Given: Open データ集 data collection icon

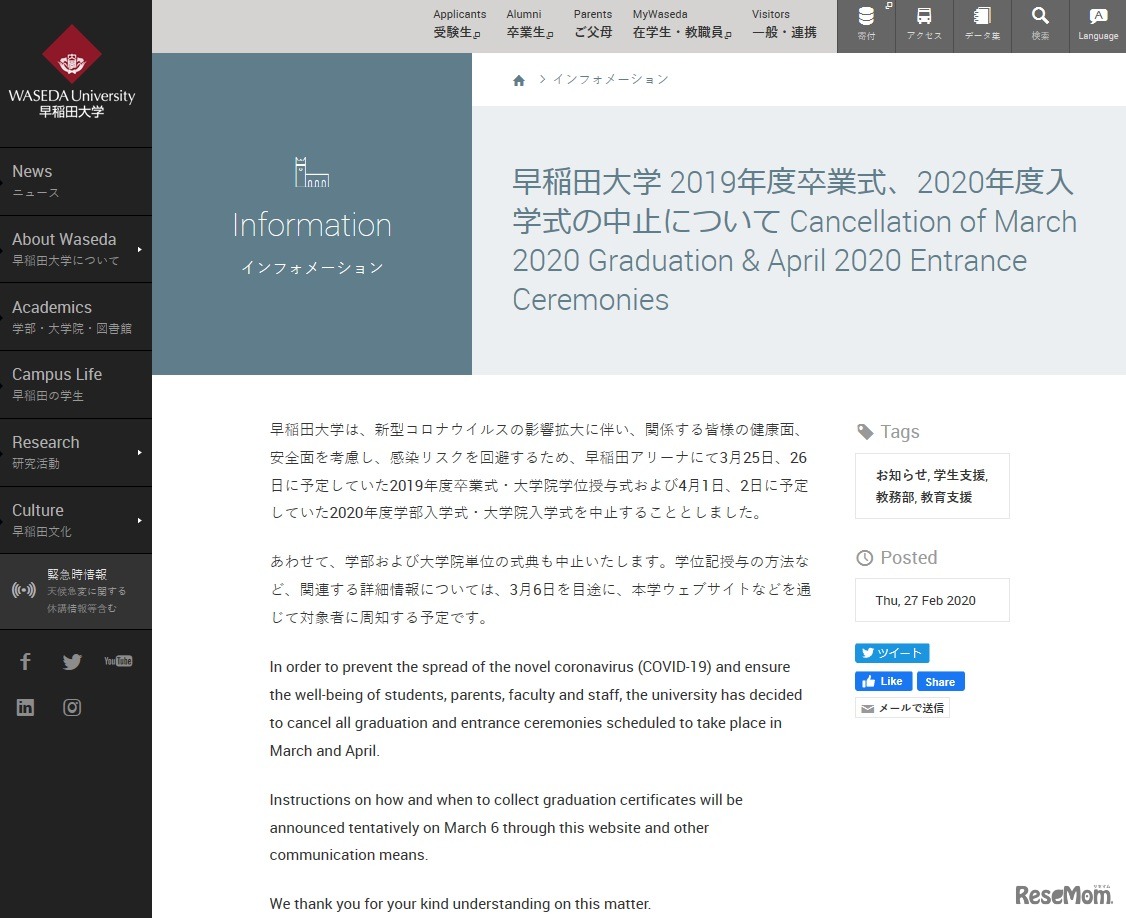Looking at the screenshot, I should tap(981, 25).
